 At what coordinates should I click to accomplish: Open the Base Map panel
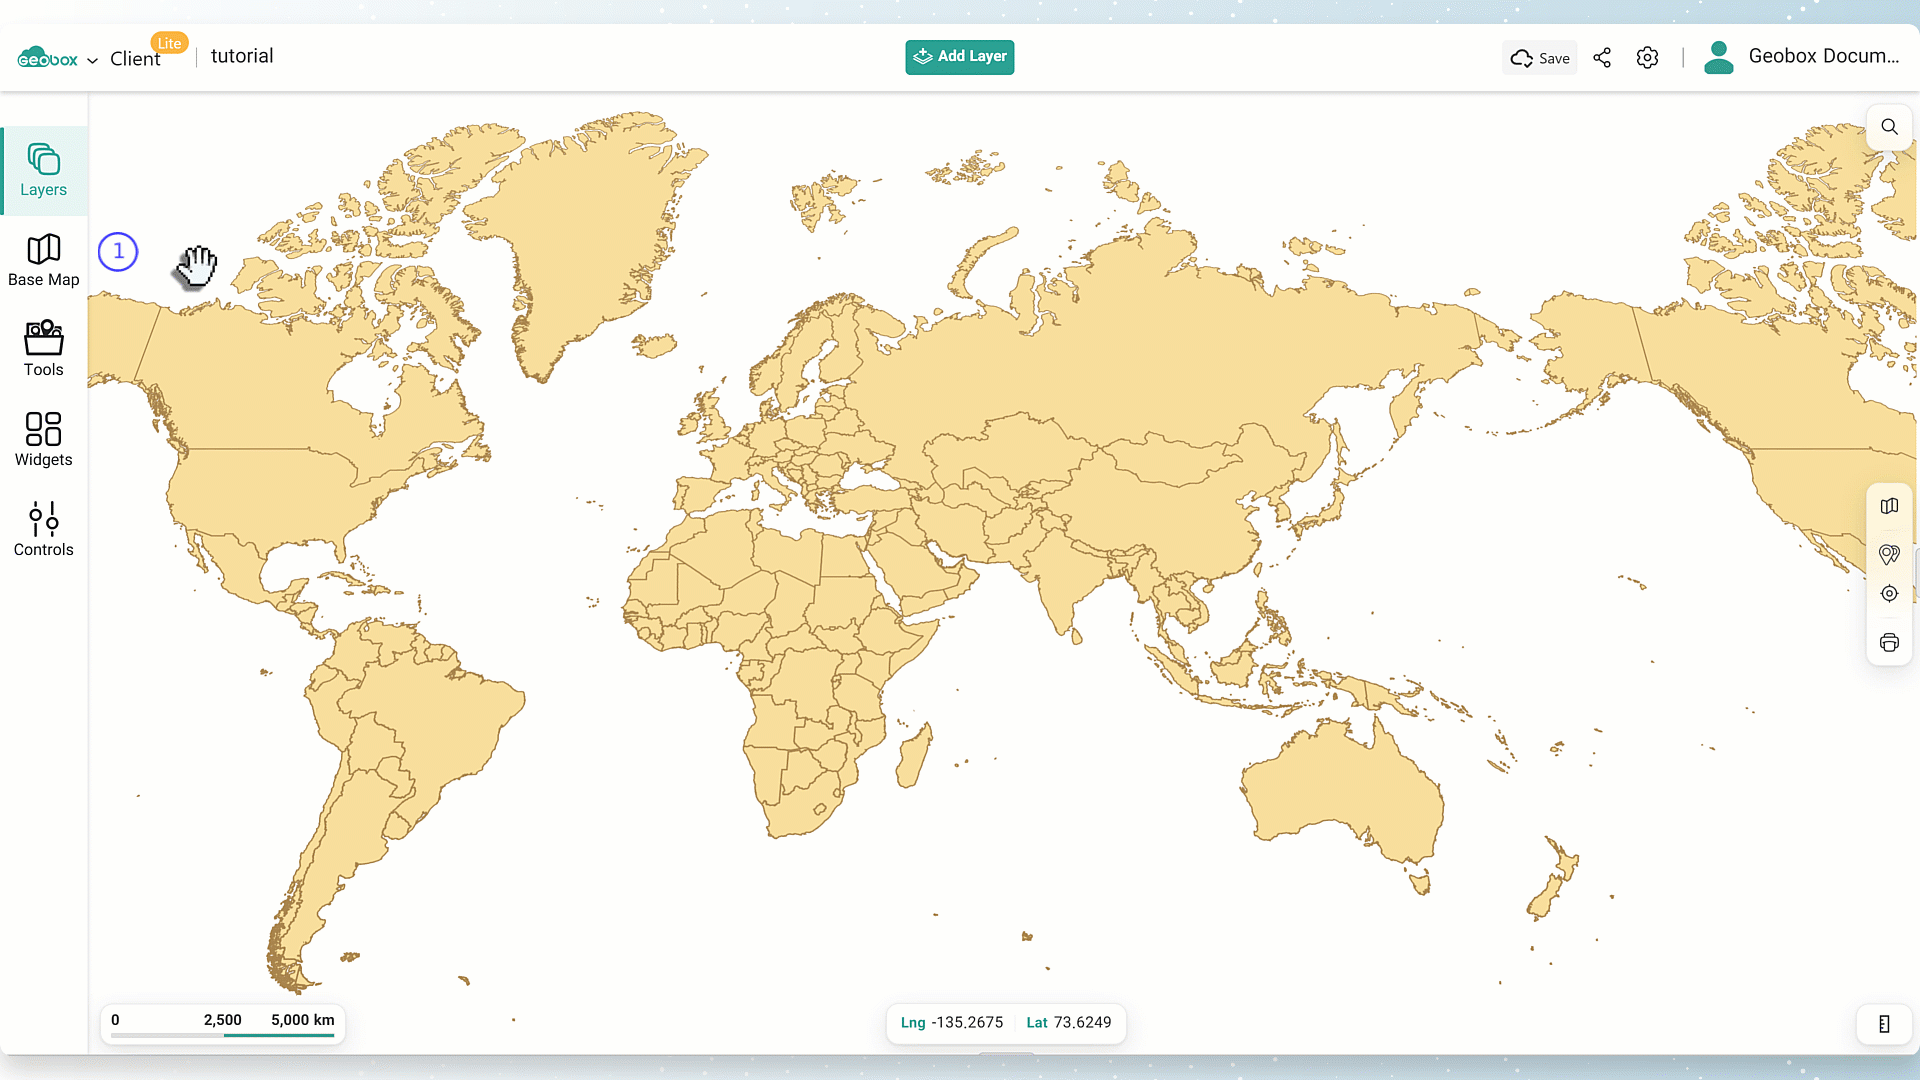44,261
